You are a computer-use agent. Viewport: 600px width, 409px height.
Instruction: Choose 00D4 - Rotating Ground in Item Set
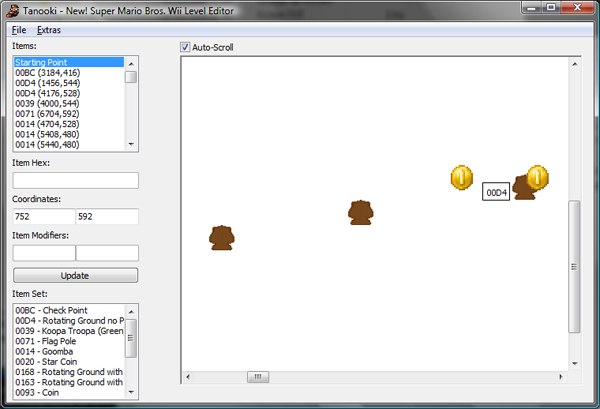coord(69,321)
